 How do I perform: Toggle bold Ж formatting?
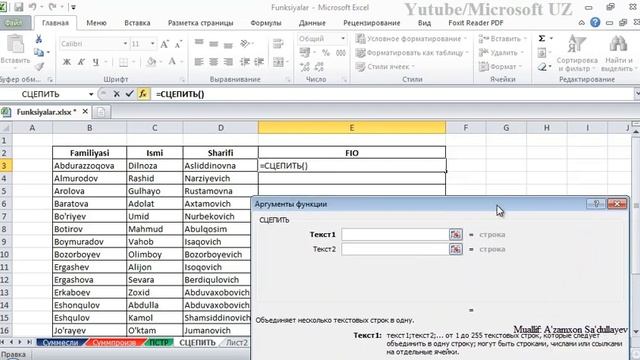tap(67, 62)
